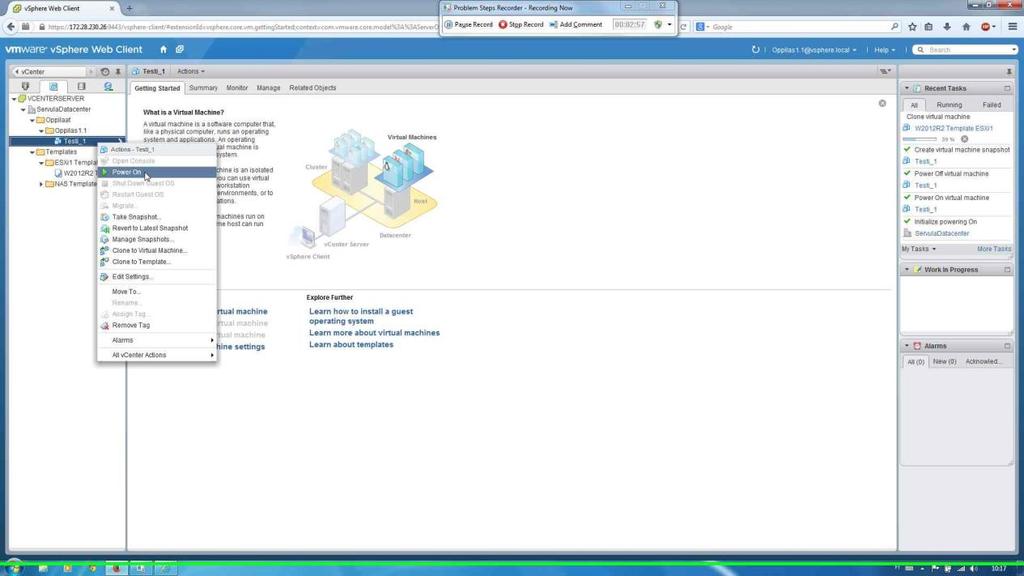This screenshot has height=576, width=1024.
Task: Switch to Hosts and Clusters inventory icon
Action: coord(25,86)
